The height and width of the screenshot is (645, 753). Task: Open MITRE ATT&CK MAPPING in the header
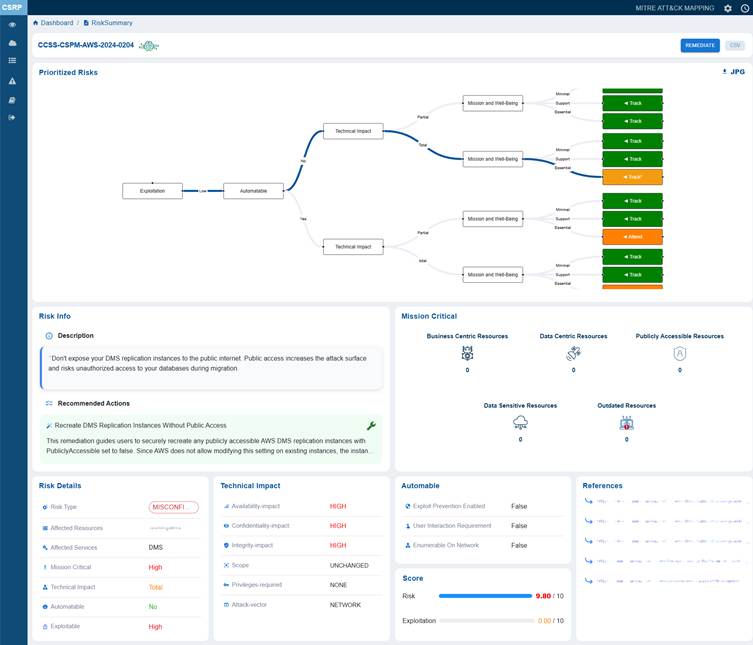pyautogui.click(x=676, y=8)
